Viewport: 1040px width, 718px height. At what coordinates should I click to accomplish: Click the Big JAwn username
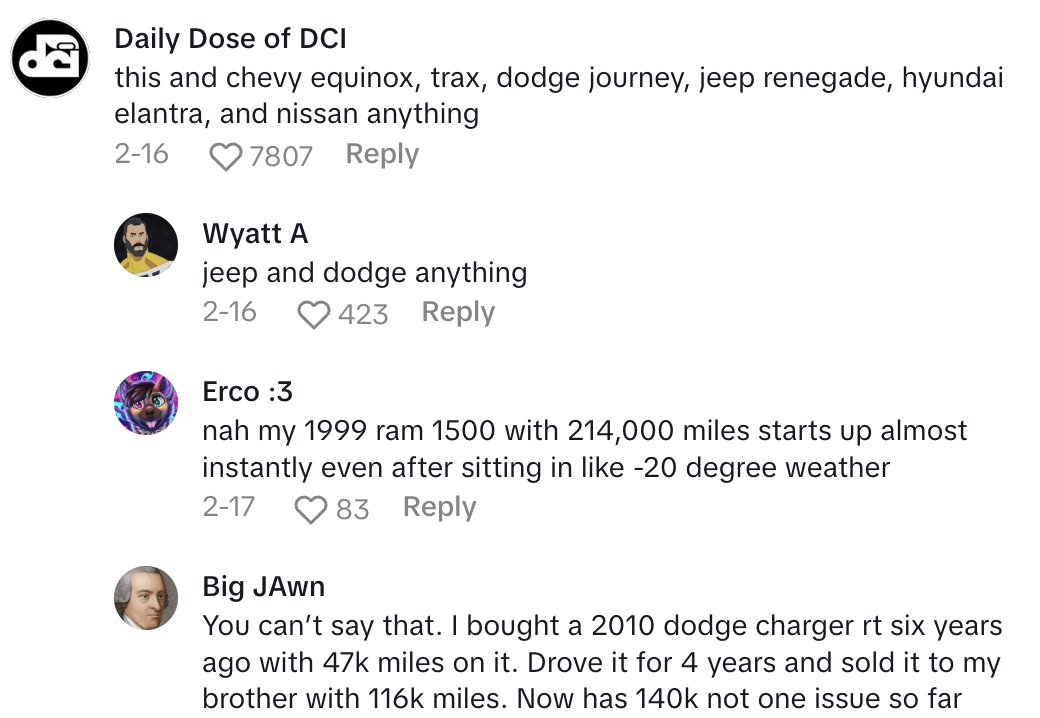tap(263, 586)
